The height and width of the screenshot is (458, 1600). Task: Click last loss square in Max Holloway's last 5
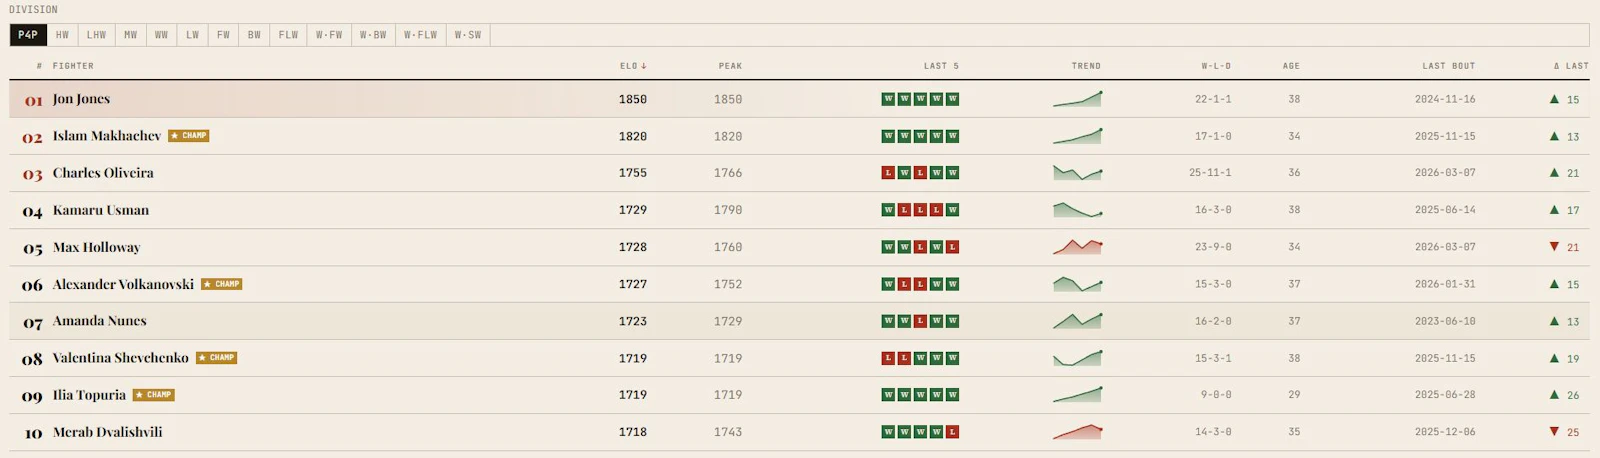952,247
